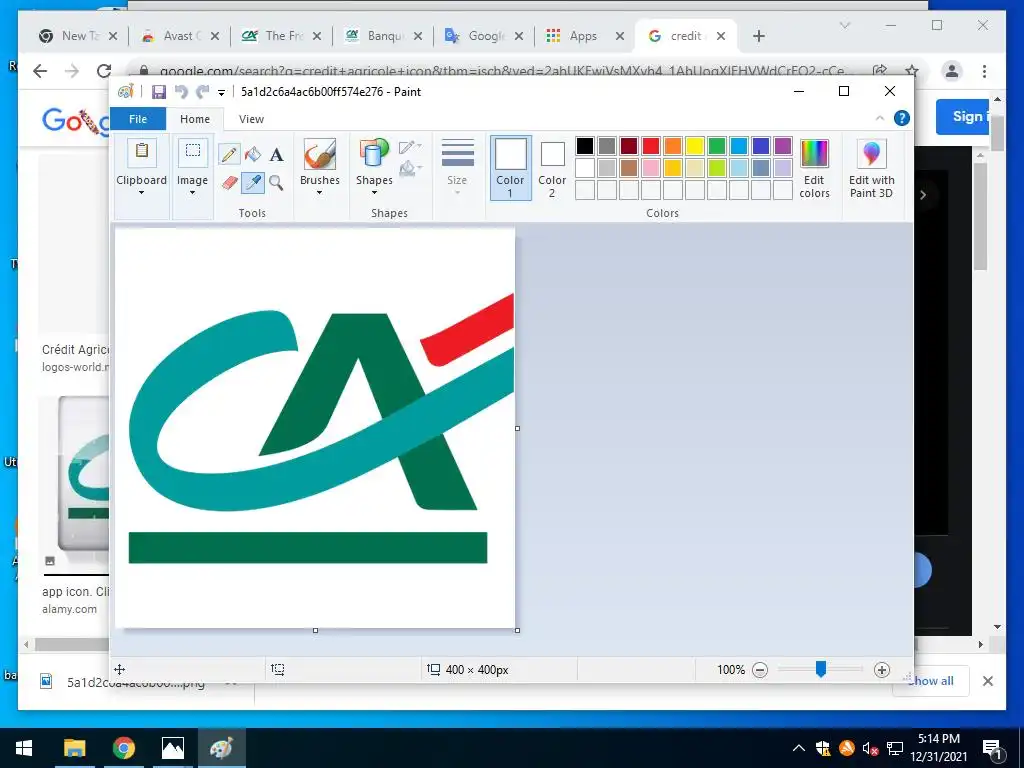Open the File menu in Paint
The height and width of the screenshot is (768, 1024).
coord(138,119)
